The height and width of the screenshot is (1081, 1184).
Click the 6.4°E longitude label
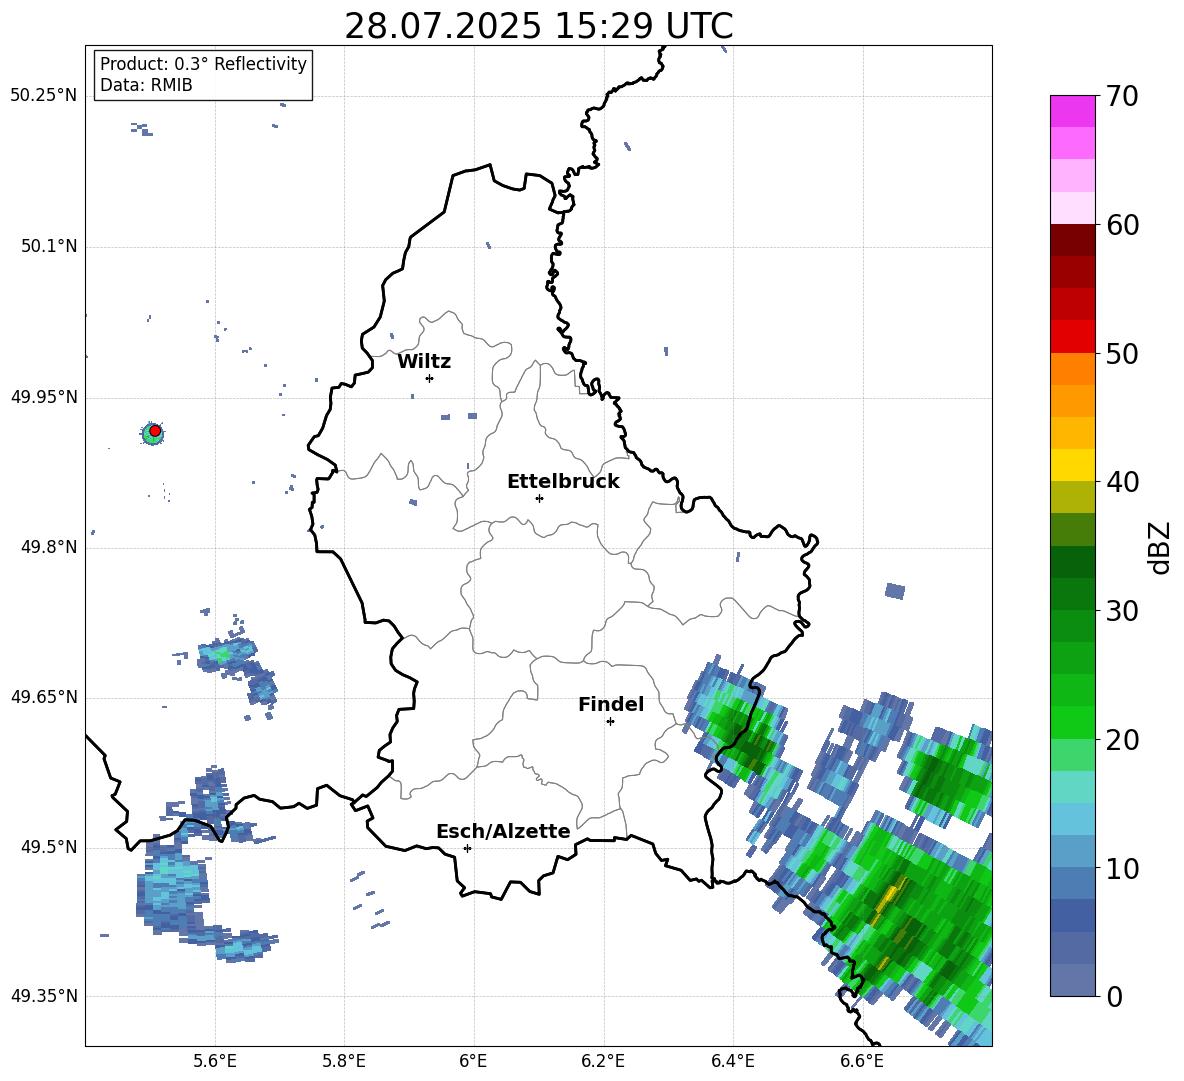[x=732, y=1062]
